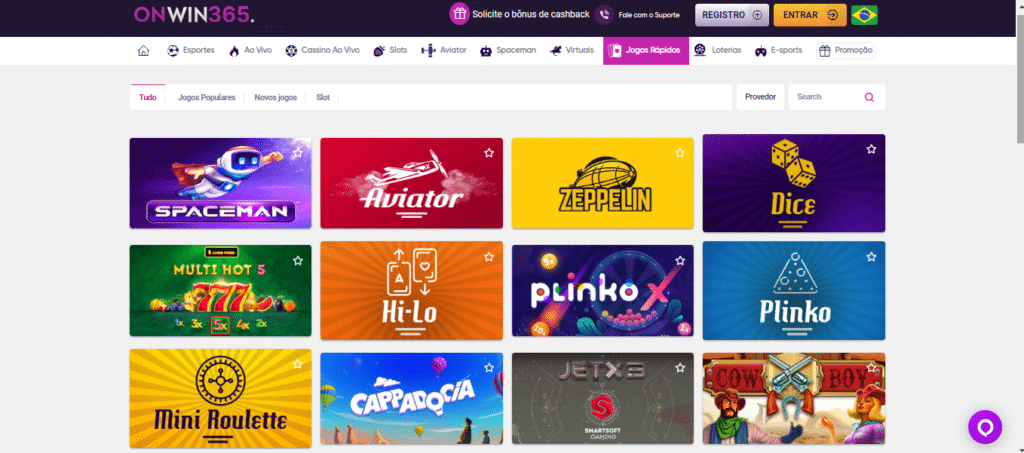Image resolution: width=1024 pixels, height=453 pixels.
Task: Favorite Multi Hot 5 with its star
Action: tap(298, 260)
